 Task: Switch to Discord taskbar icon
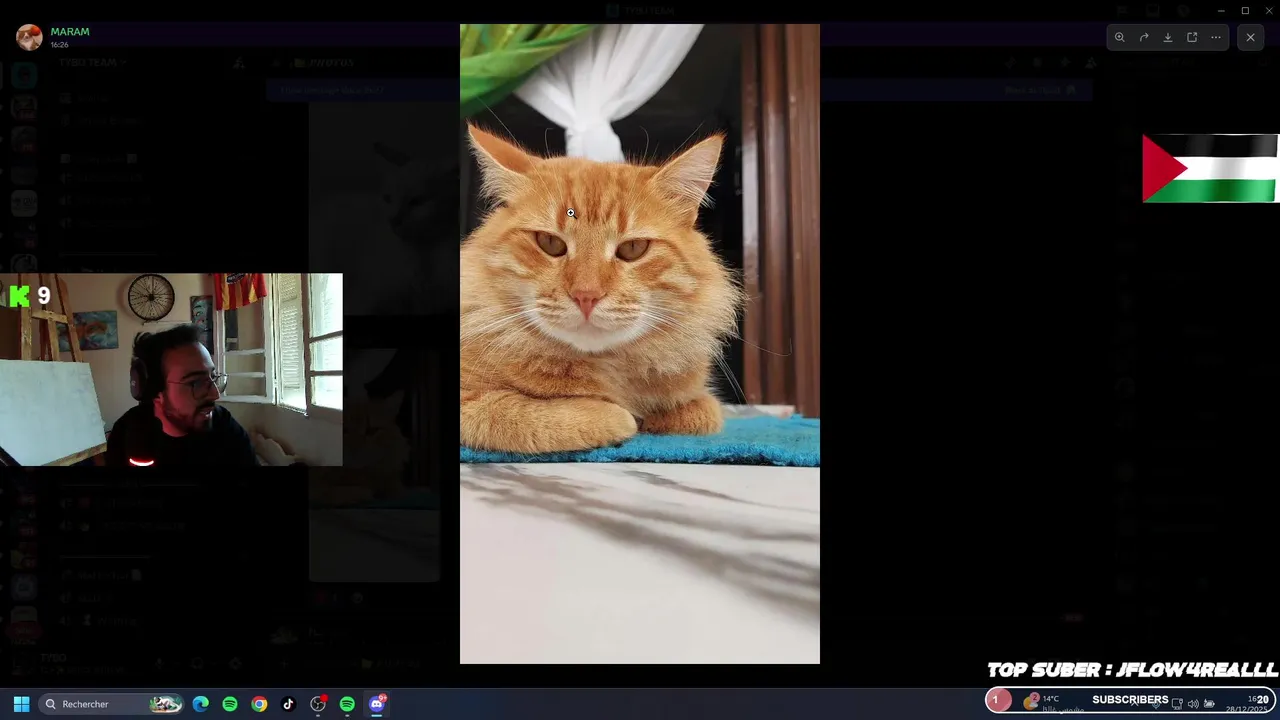377,704
